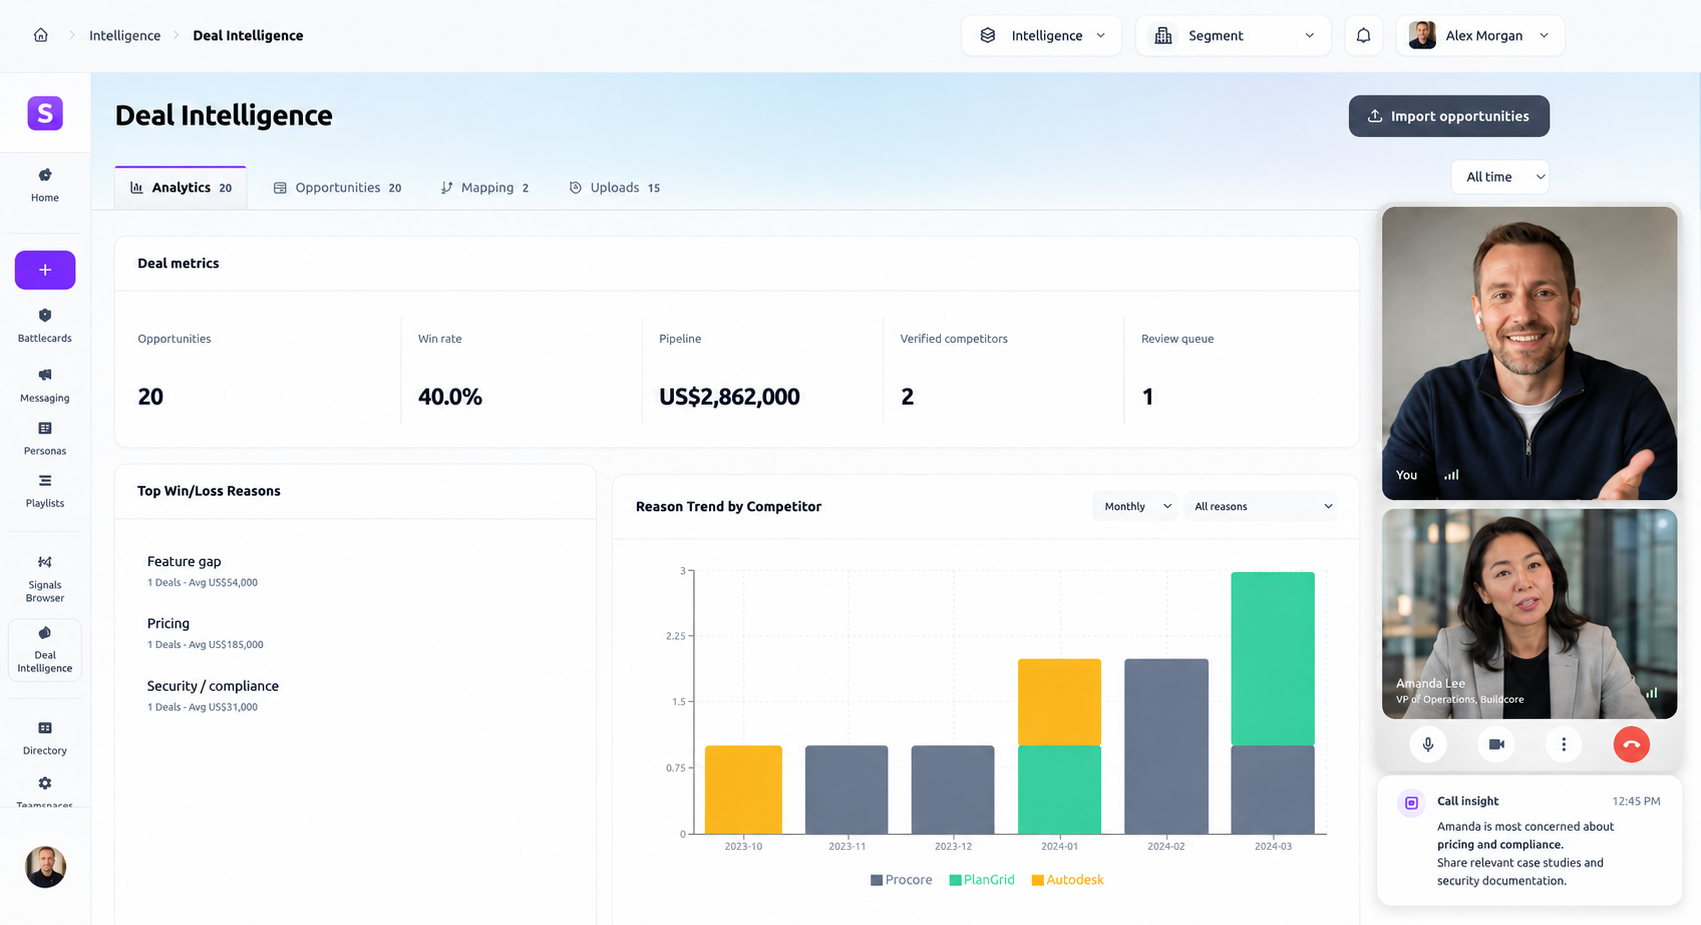Go to the home breadcrumb icon

tap(41, 35)
